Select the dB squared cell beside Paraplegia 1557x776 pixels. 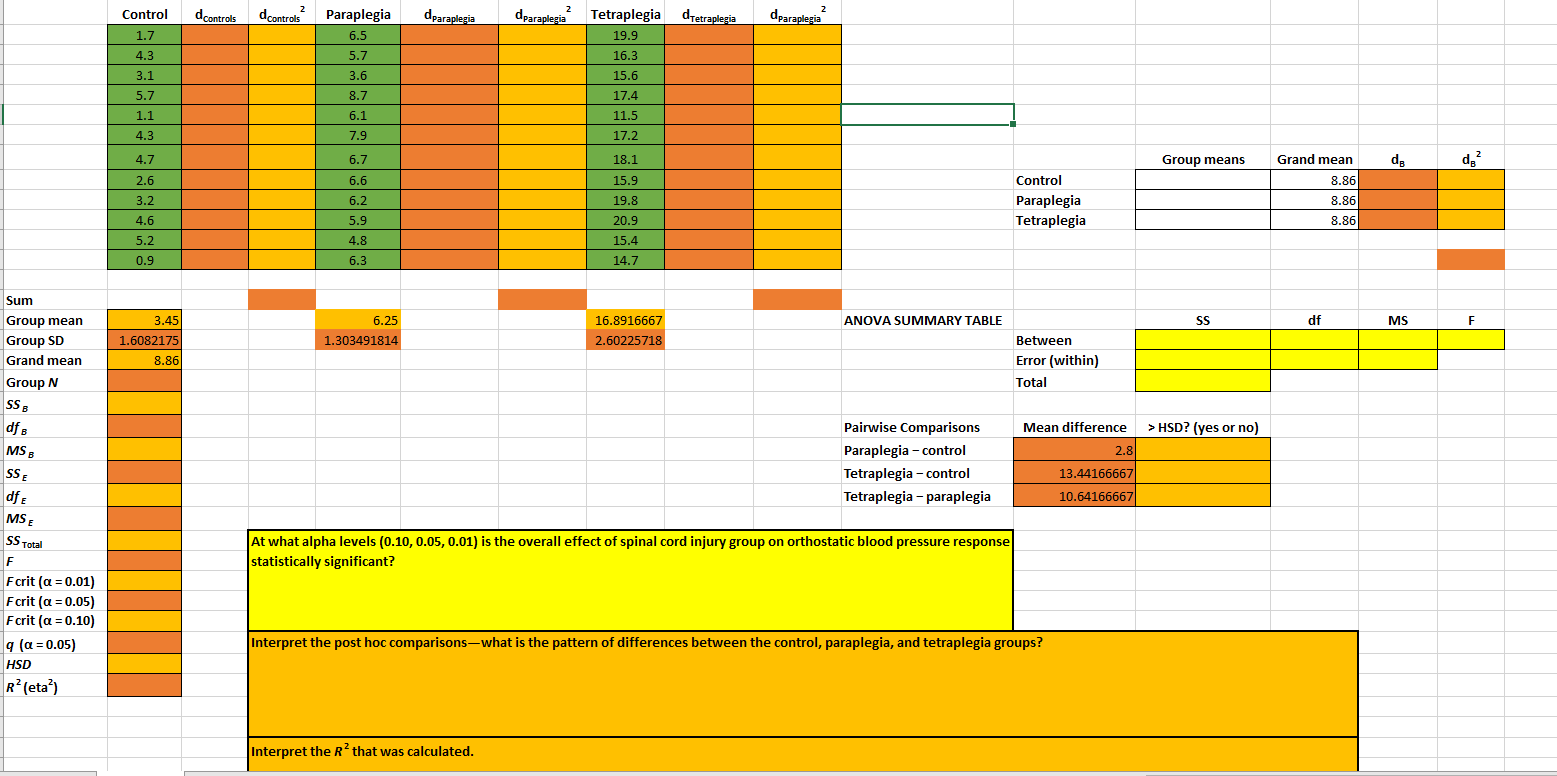click(x=1470, y=200)
